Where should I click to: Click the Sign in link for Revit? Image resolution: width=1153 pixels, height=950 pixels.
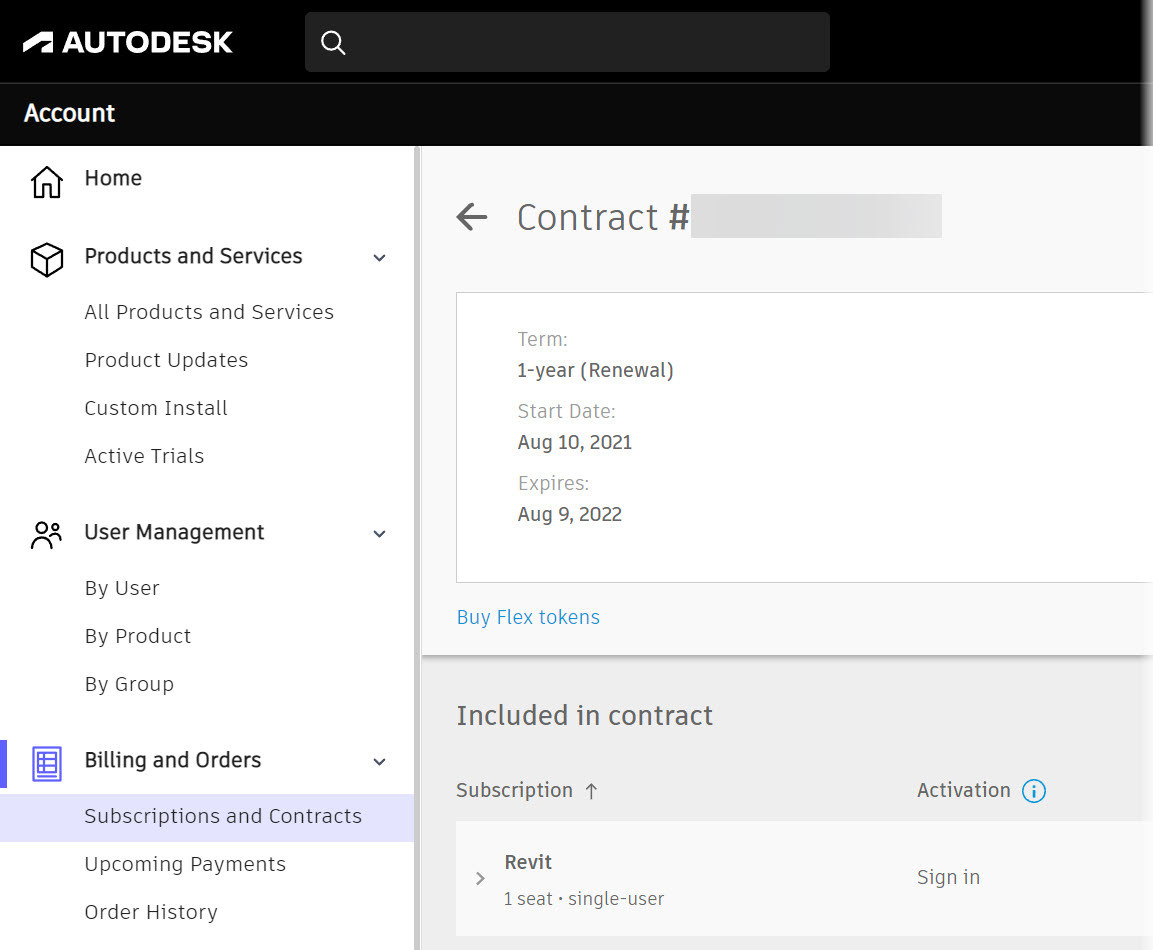click(947, 877)
